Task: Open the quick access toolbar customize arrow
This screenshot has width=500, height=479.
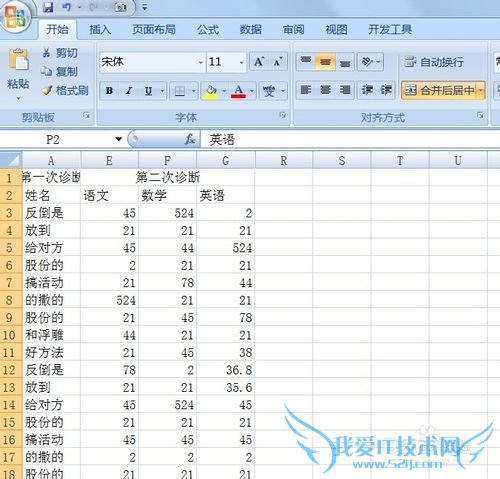Action: [x=144, y=7]
